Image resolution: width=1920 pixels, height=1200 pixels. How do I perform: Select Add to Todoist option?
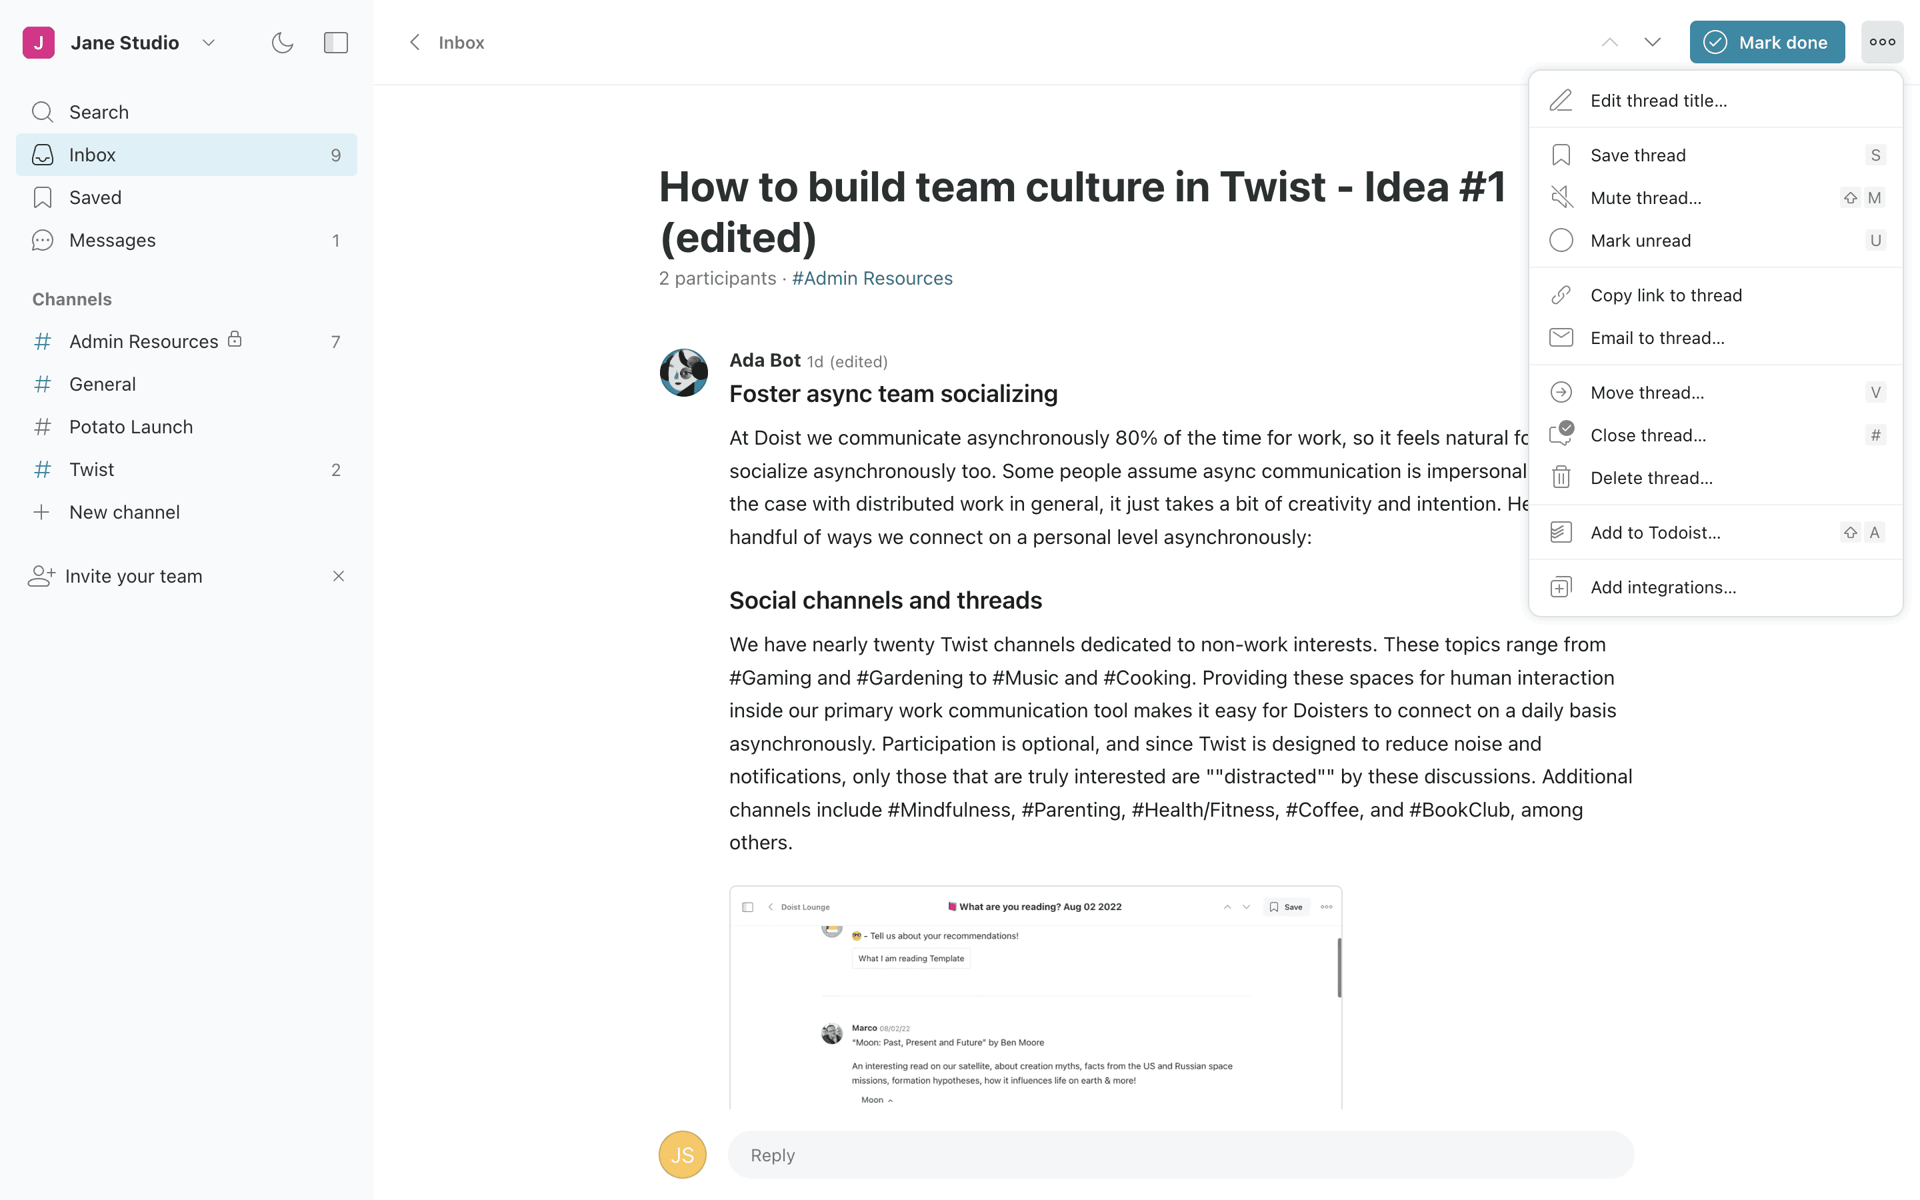(x=1716, y=532)
